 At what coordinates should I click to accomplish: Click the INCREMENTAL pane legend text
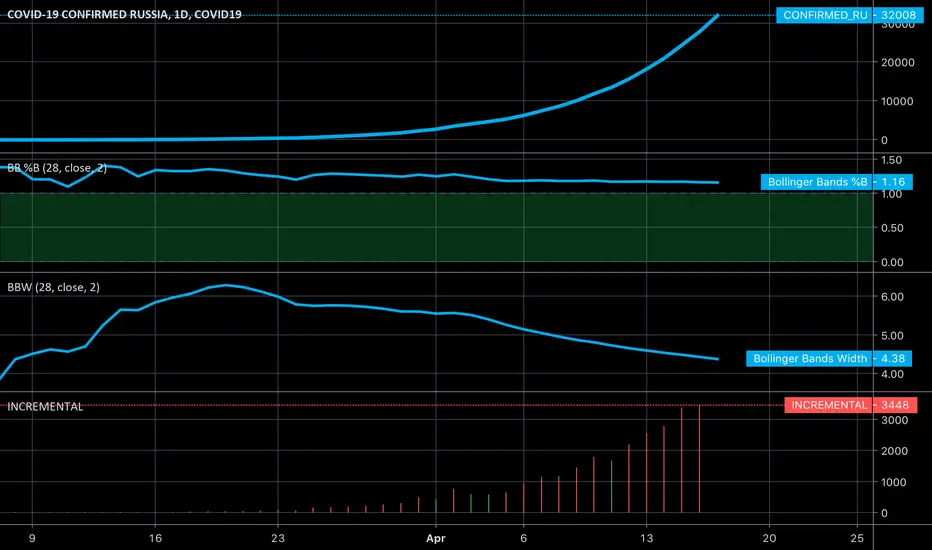tap(45, 407)
